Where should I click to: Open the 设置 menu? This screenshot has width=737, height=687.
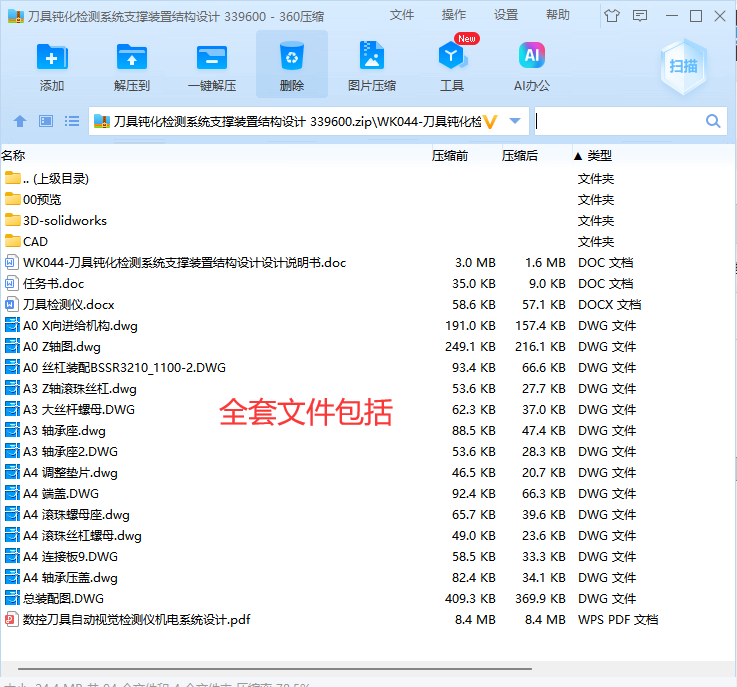click(x=506, y=15)
